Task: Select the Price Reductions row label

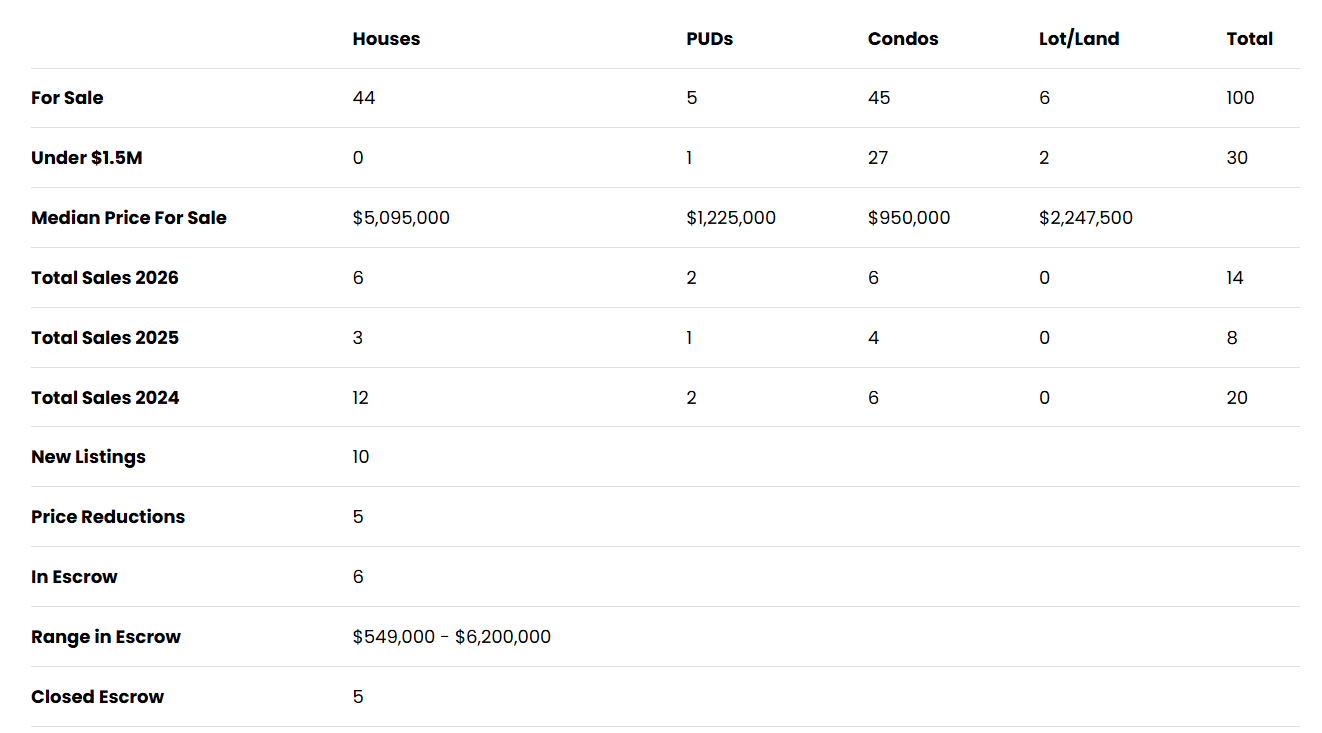Action: coord(108,517)
